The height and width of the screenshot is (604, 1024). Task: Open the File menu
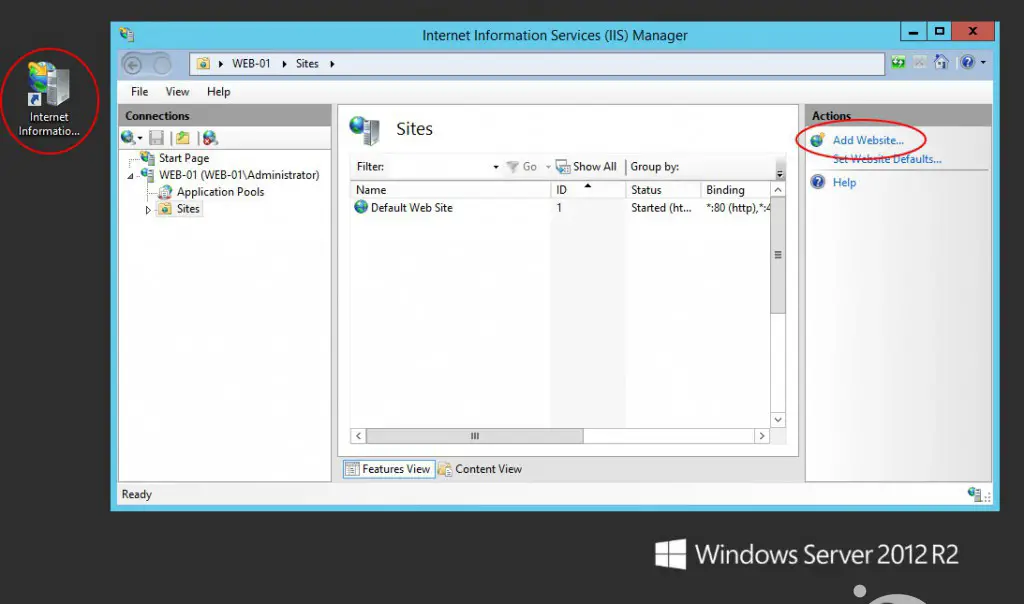139,91
